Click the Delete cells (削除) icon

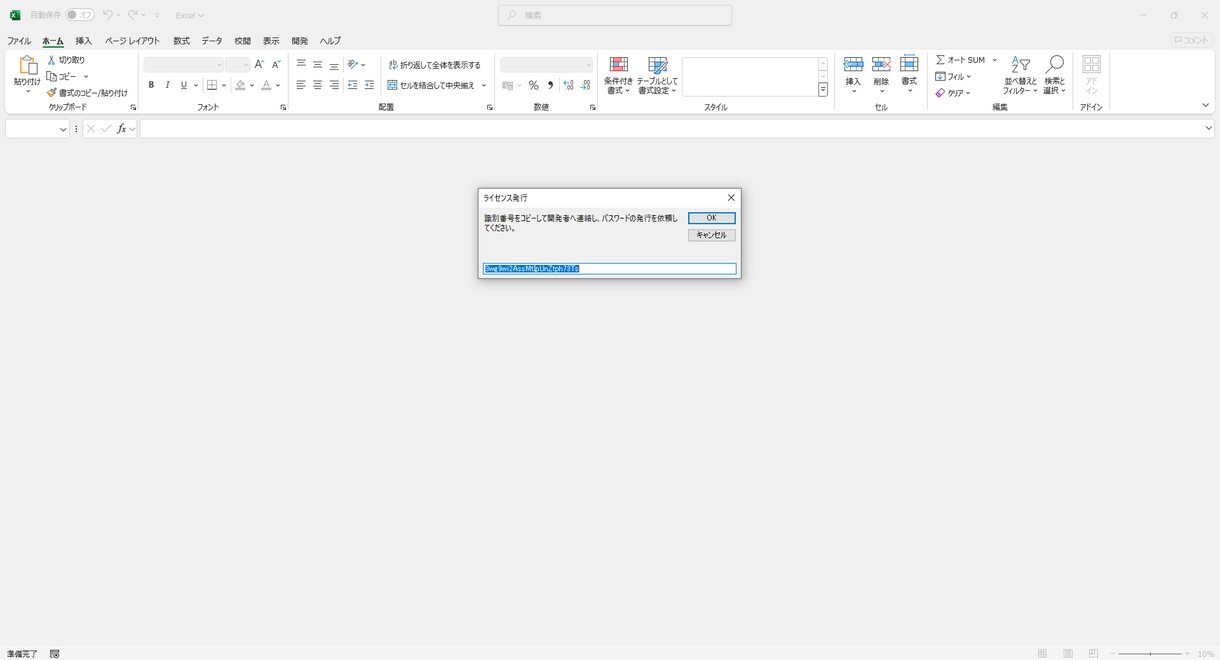[881, 65]
